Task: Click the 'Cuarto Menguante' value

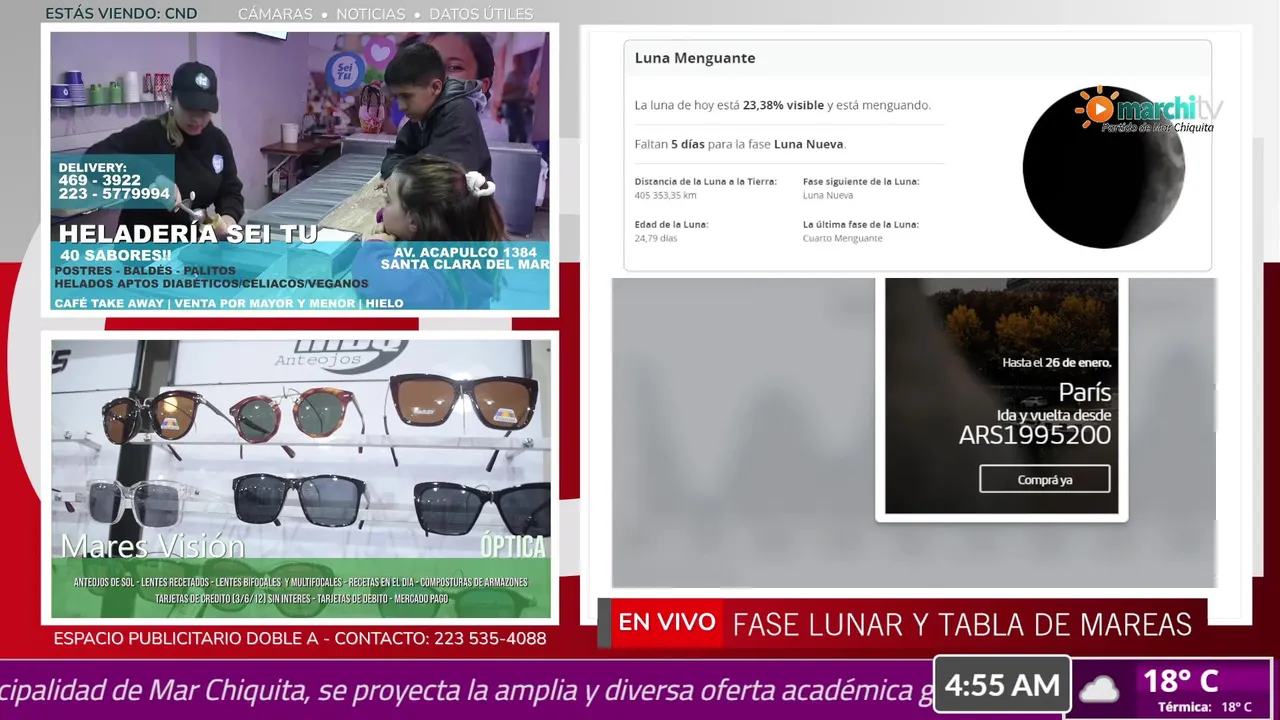Action: point(842,239)
